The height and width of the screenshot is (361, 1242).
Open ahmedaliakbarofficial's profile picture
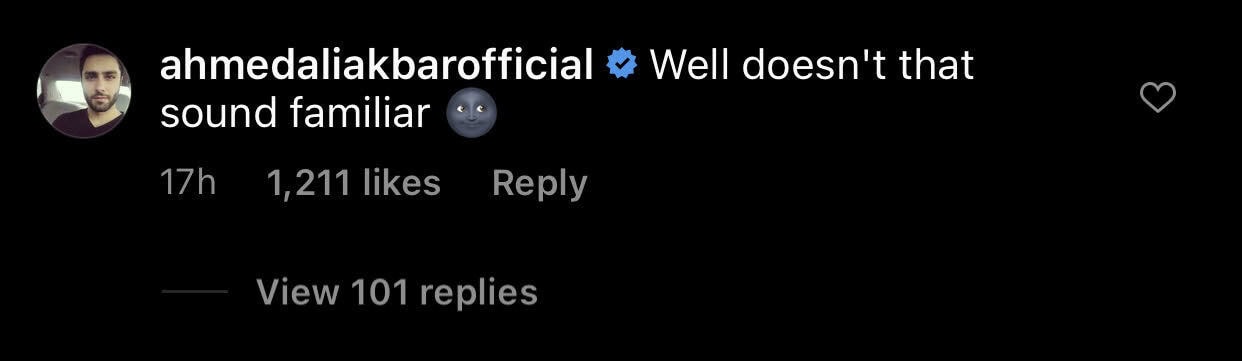coord(84,91)
